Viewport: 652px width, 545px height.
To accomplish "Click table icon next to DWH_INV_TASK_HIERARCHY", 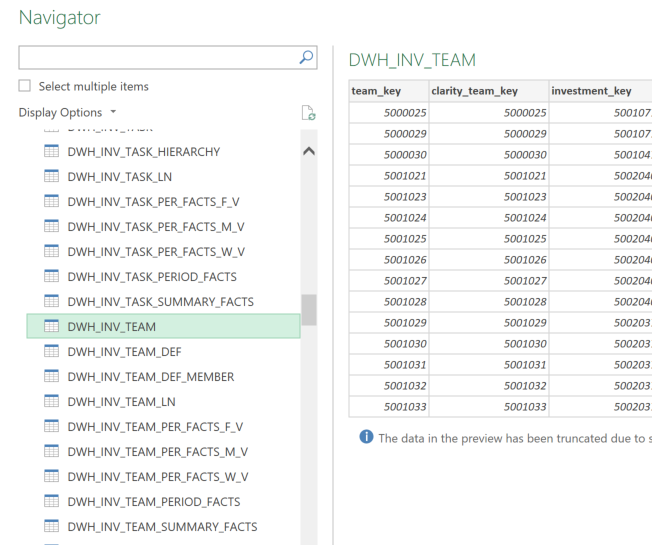I will point(51,152).
